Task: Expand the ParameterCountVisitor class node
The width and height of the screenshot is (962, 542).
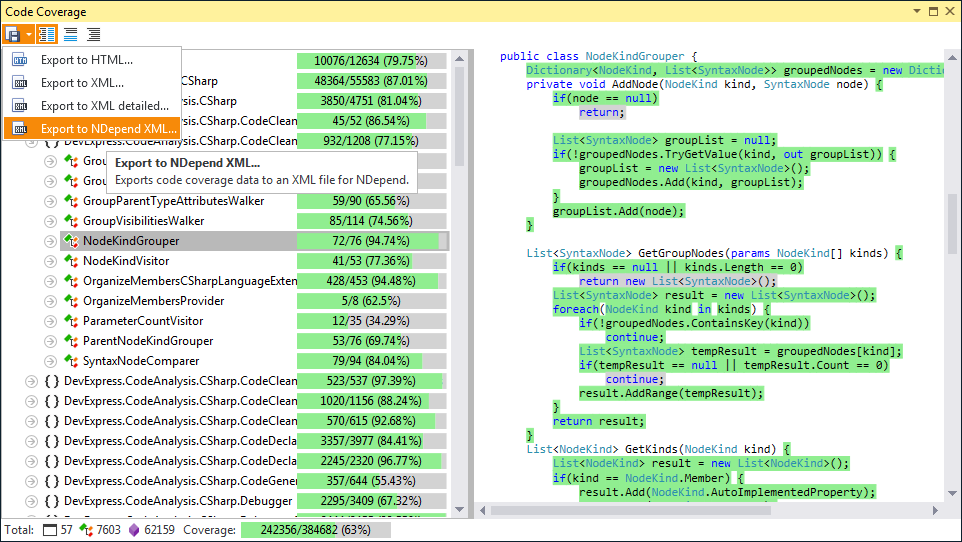Action: click(x=50, y=321)
